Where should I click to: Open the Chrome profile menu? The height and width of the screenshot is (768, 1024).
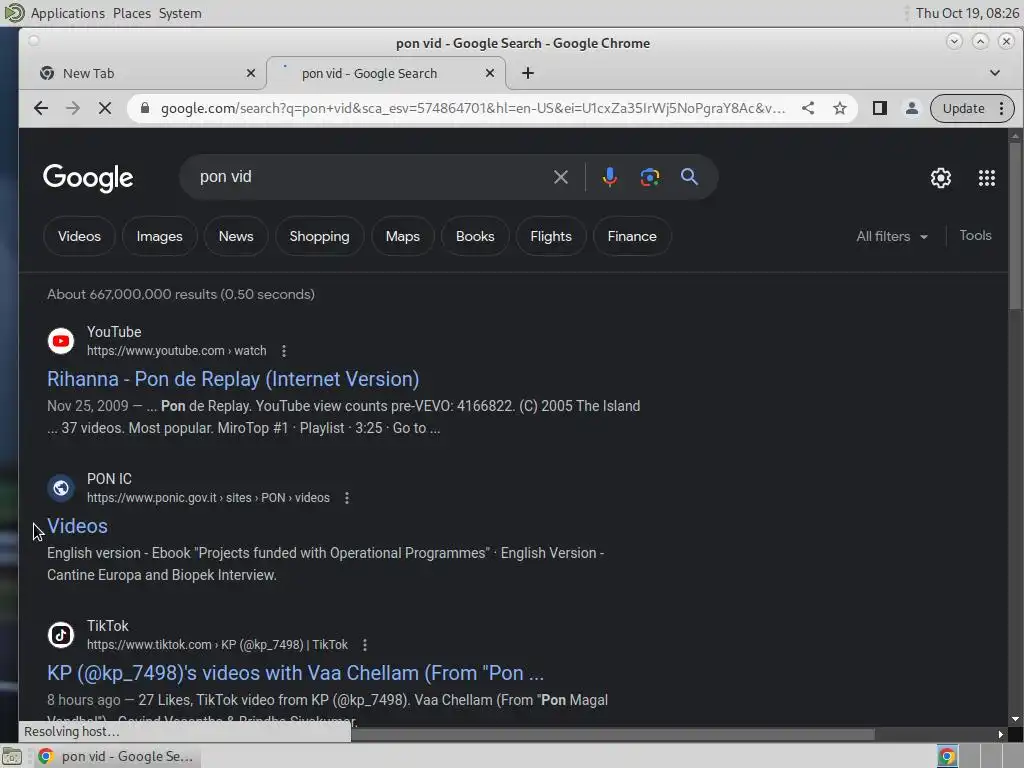click(x=912, y=108)
